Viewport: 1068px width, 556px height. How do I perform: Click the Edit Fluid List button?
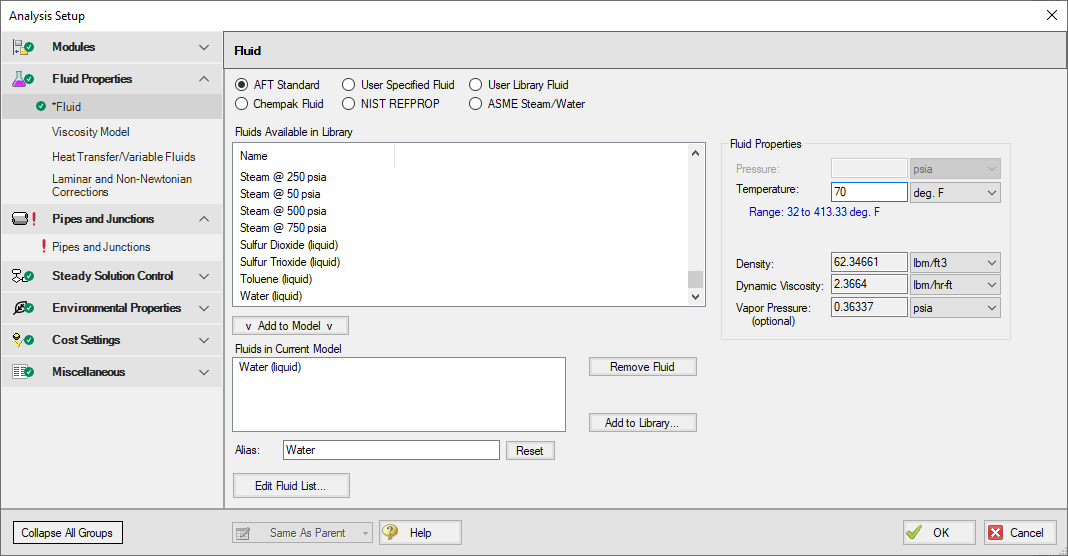pyautogui.click(x=291, y=486)
